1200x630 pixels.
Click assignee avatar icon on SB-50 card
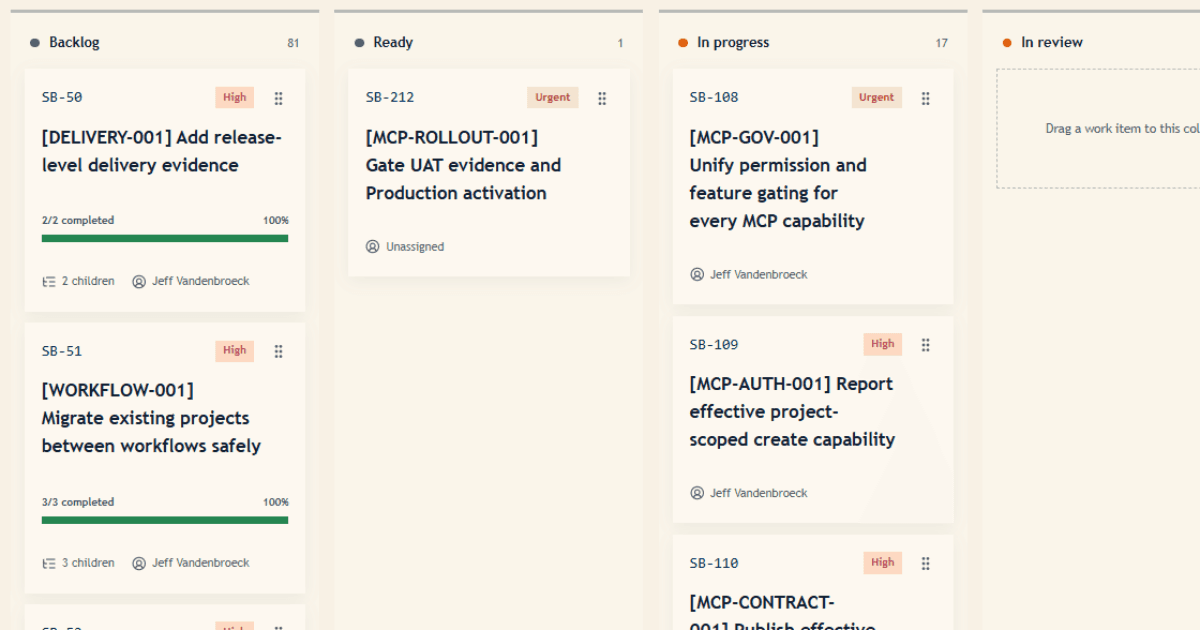tap(139, 282)
